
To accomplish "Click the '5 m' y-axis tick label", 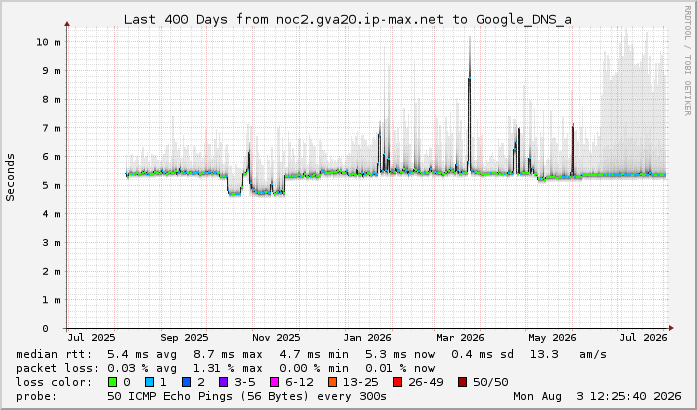I will pos(52,185).
